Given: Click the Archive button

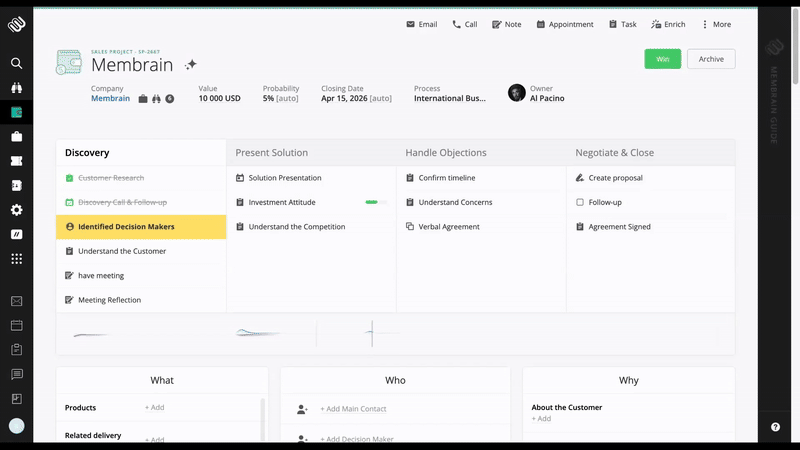Looking at the screenshot, I should [711, 59].
